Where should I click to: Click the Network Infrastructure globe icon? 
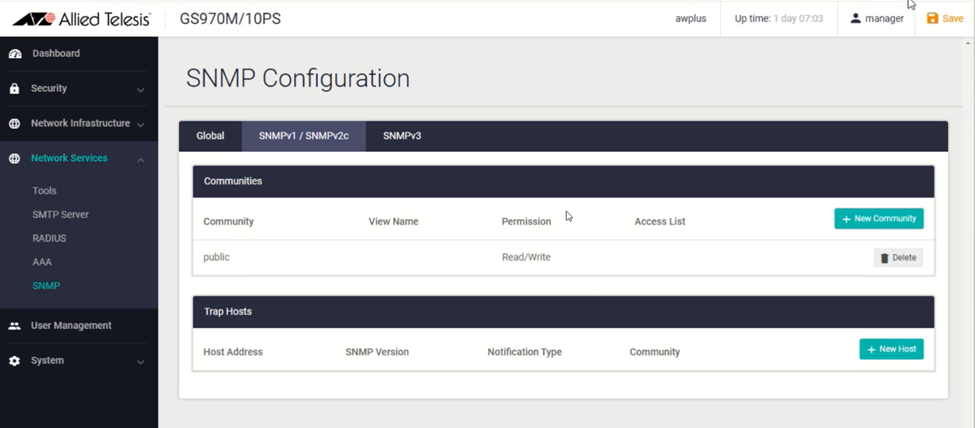tap(15, 124)
